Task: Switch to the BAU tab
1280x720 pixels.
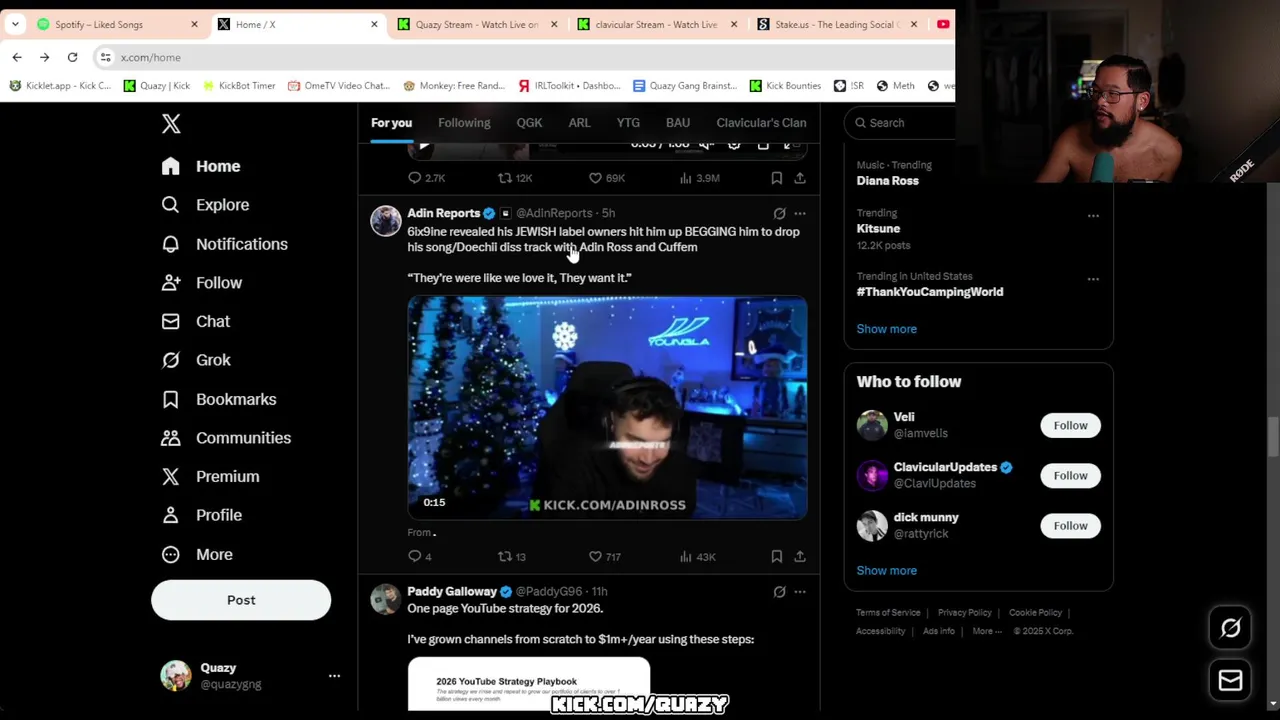Action: coord(678,123)
